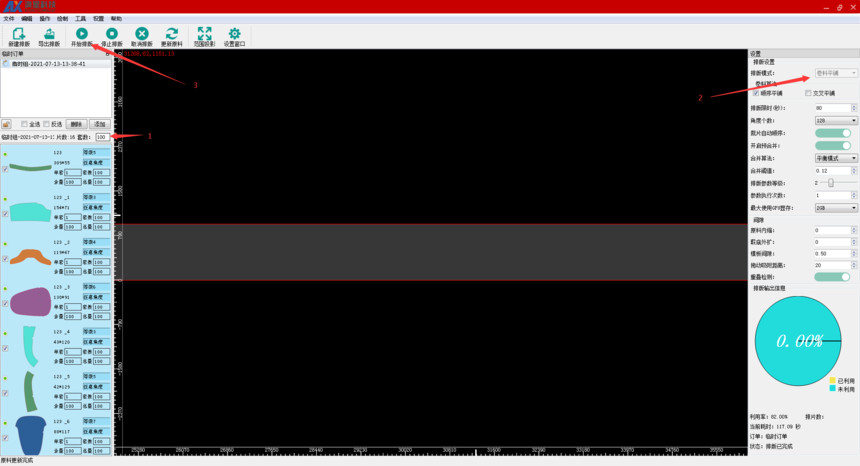
Task: Select the dark blue 123_6 piece thumbnail
Action: tap(31, 435)
